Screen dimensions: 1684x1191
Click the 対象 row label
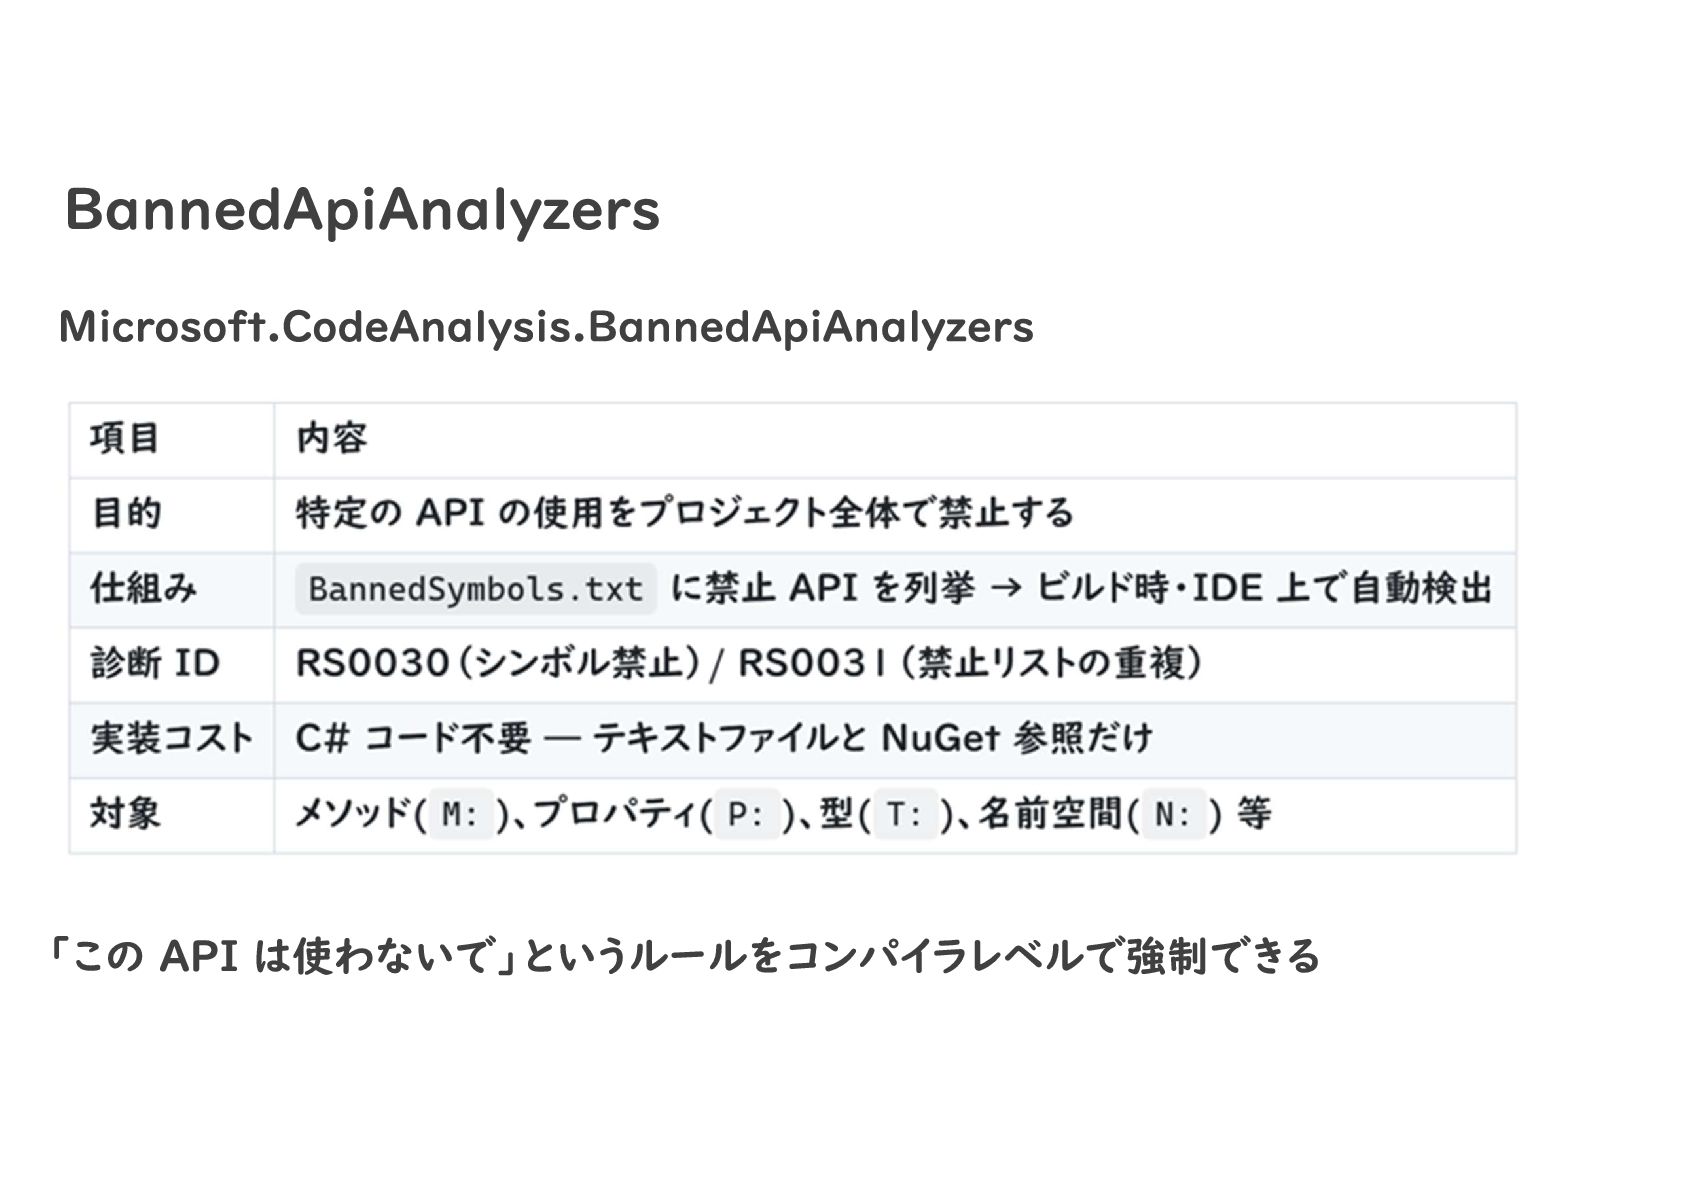point(126,813)
